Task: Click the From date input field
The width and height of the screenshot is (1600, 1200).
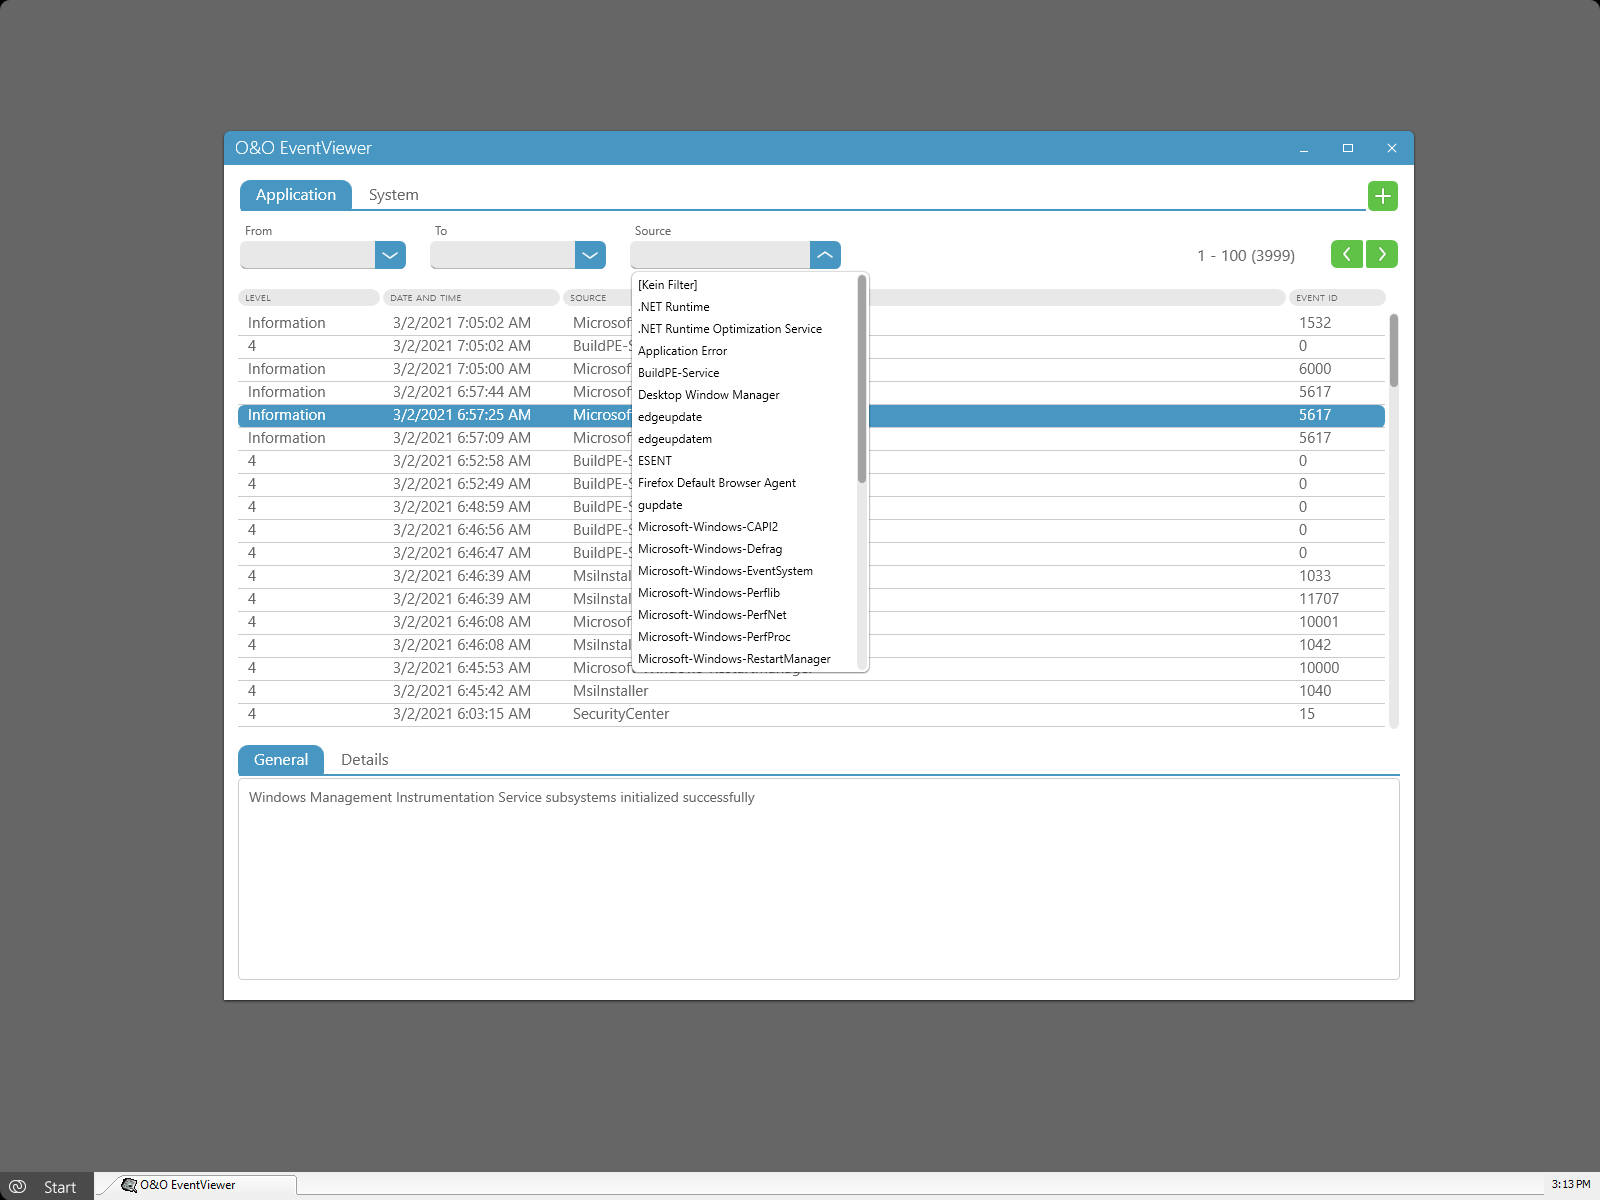Action: point(308,255)
